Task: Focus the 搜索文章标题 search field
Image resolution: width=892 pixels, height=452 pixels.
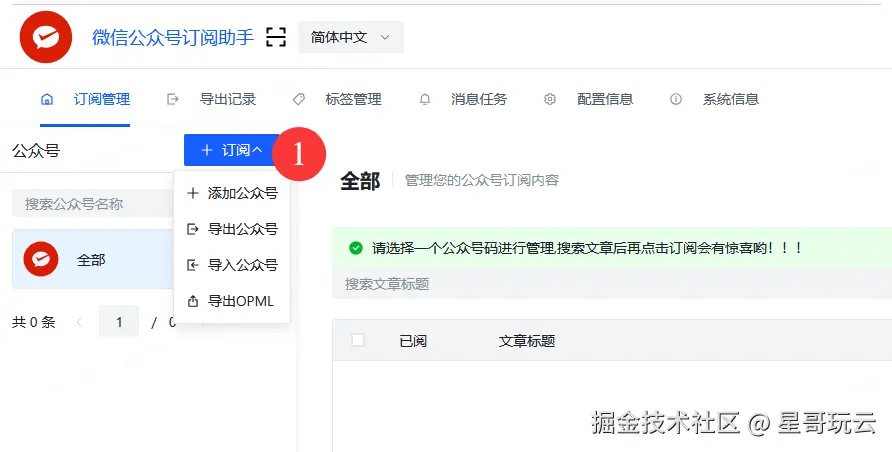Action: tap(612, 284)
